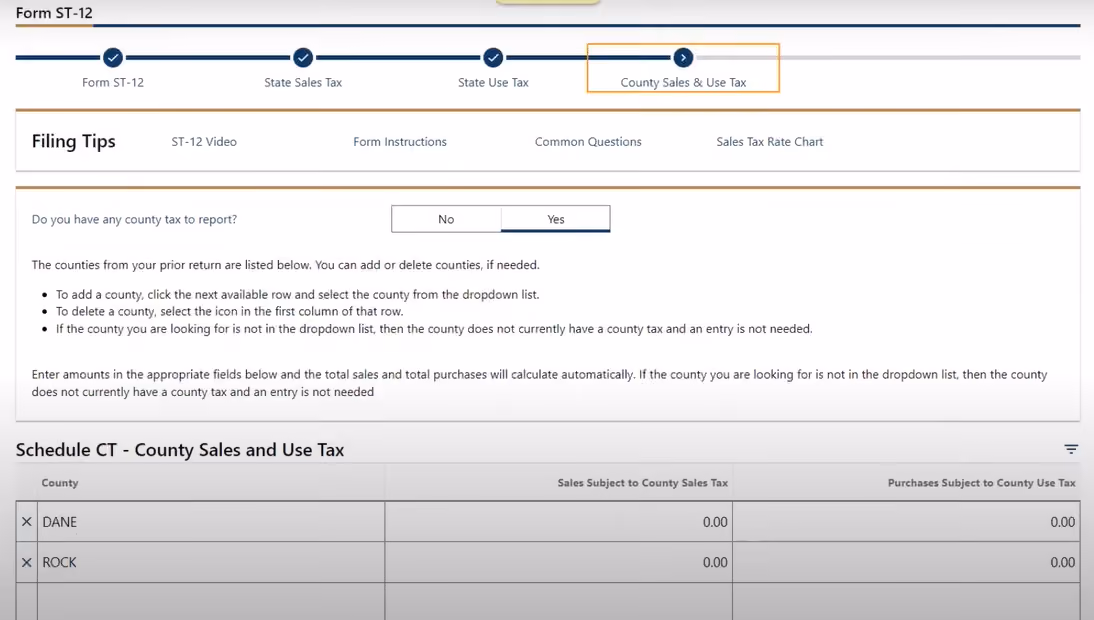Edit DANE sales subject to county sales tax
1094x620 pixels.
[x=558, y=522]
